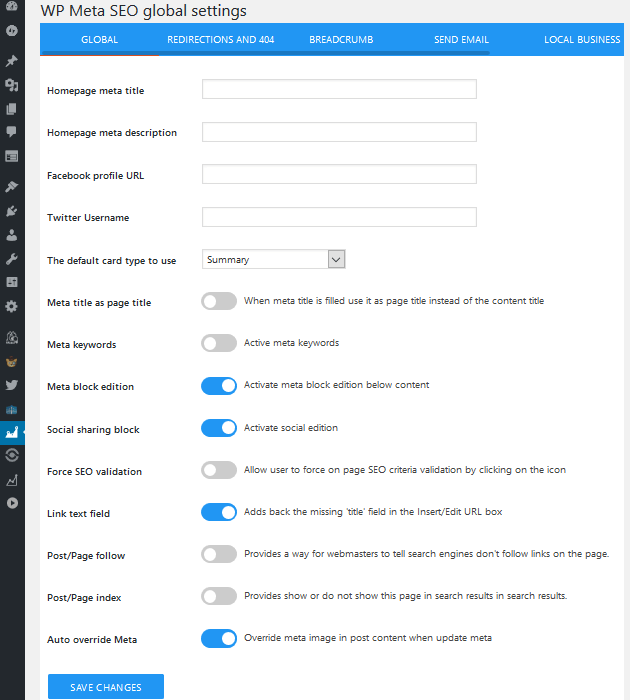
Task: Click the blue folded map icon
Action: 12,409
